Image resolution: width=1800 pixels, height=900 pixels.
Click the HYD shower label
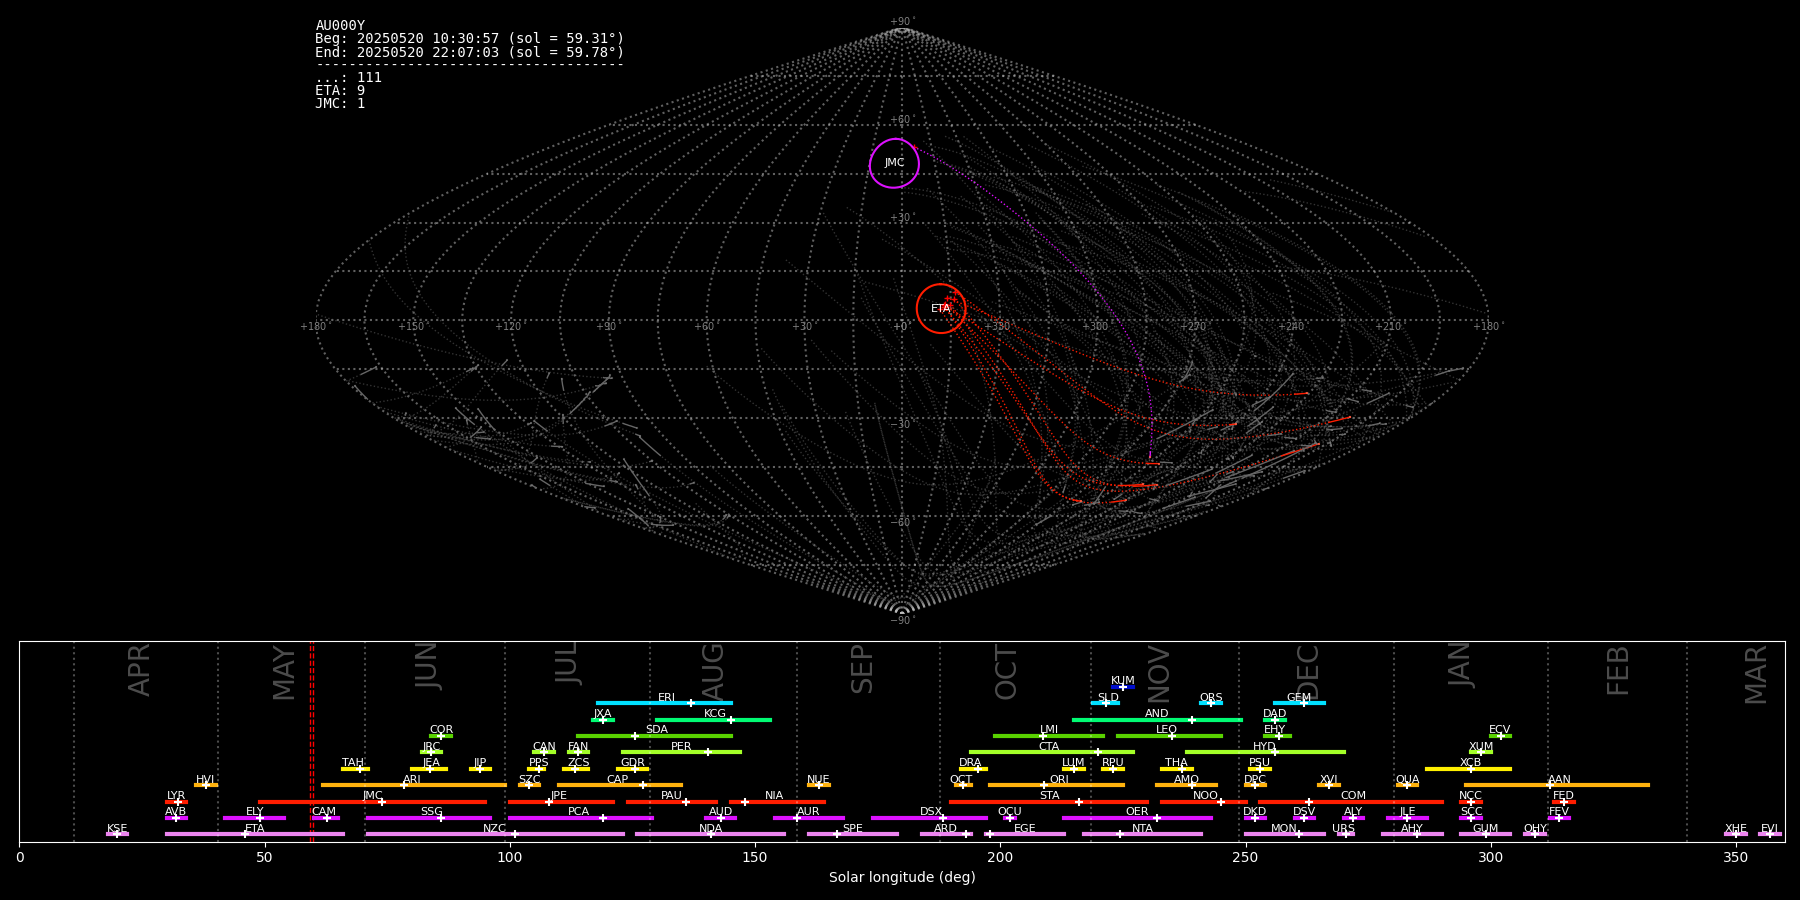coord(1265,747)
